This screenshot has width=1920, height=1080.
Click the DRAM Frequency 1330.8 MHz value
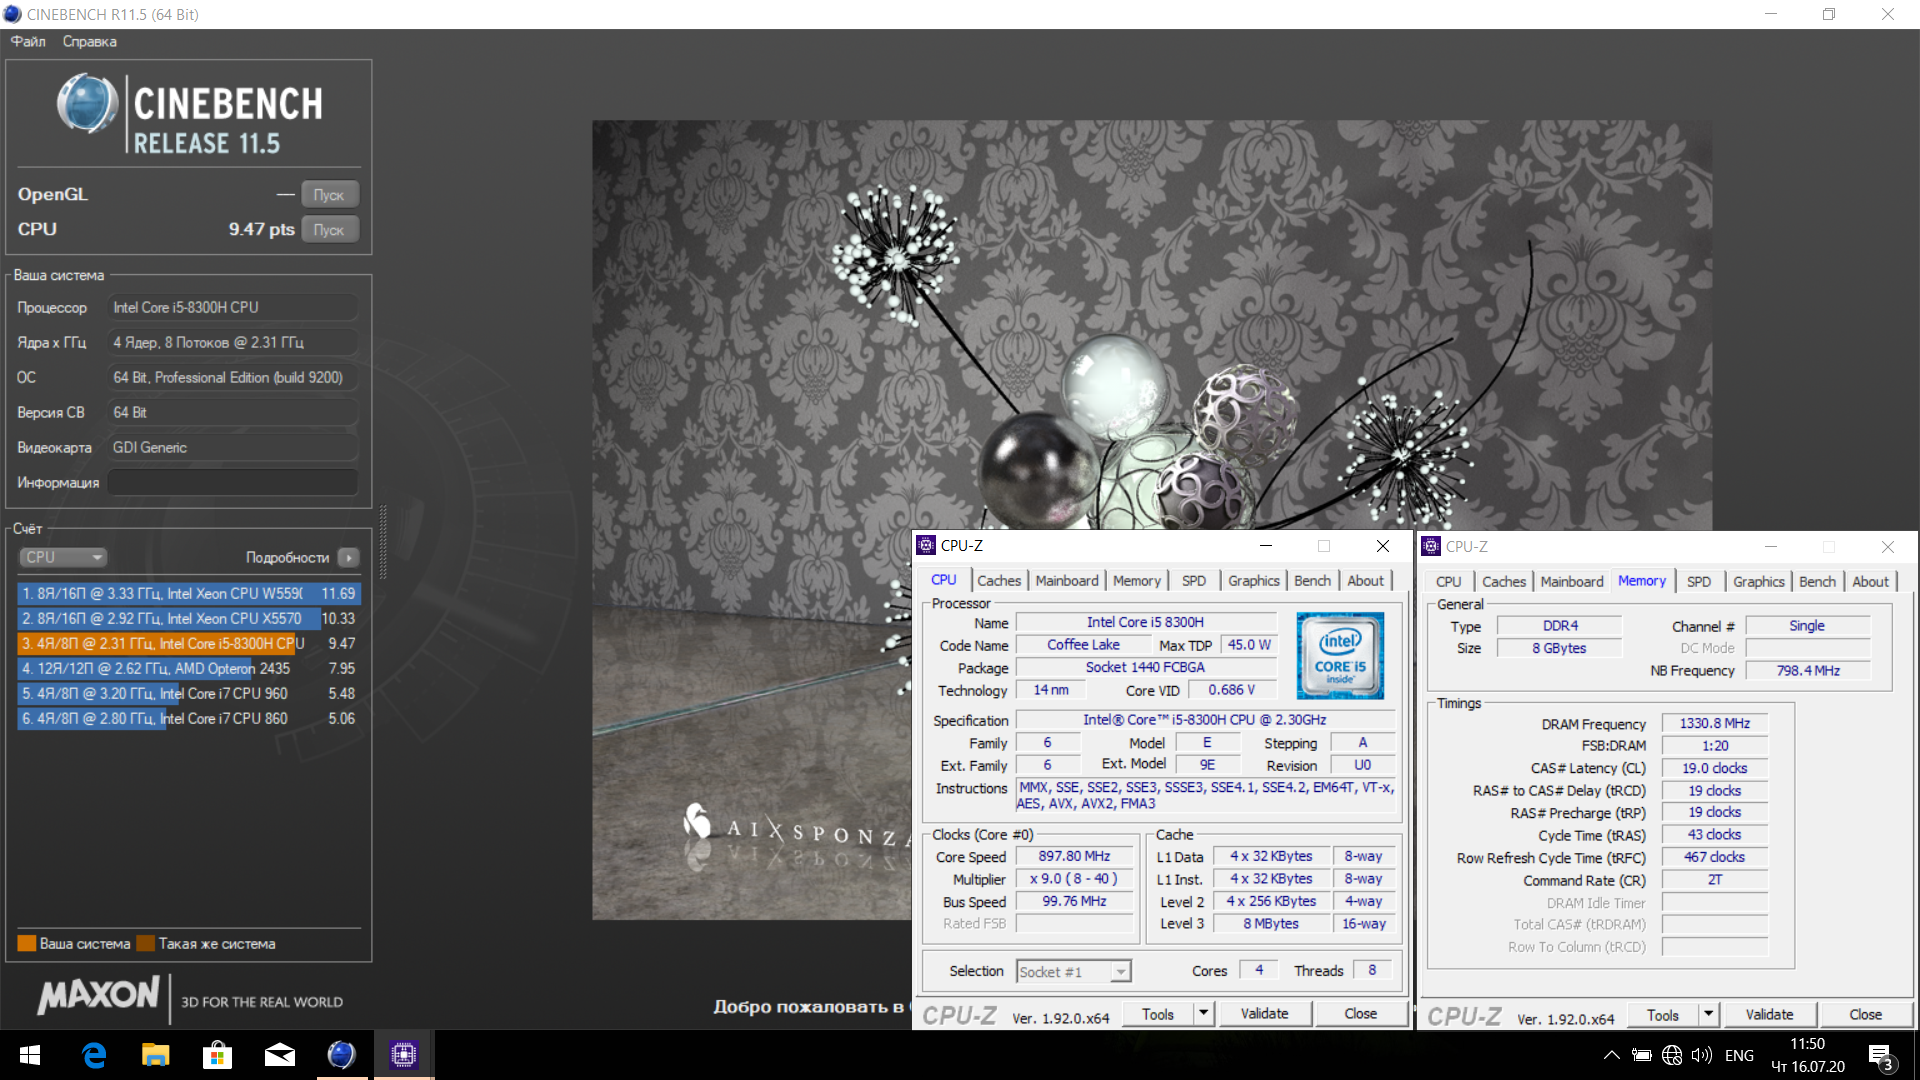click(x=1715, y=723)
